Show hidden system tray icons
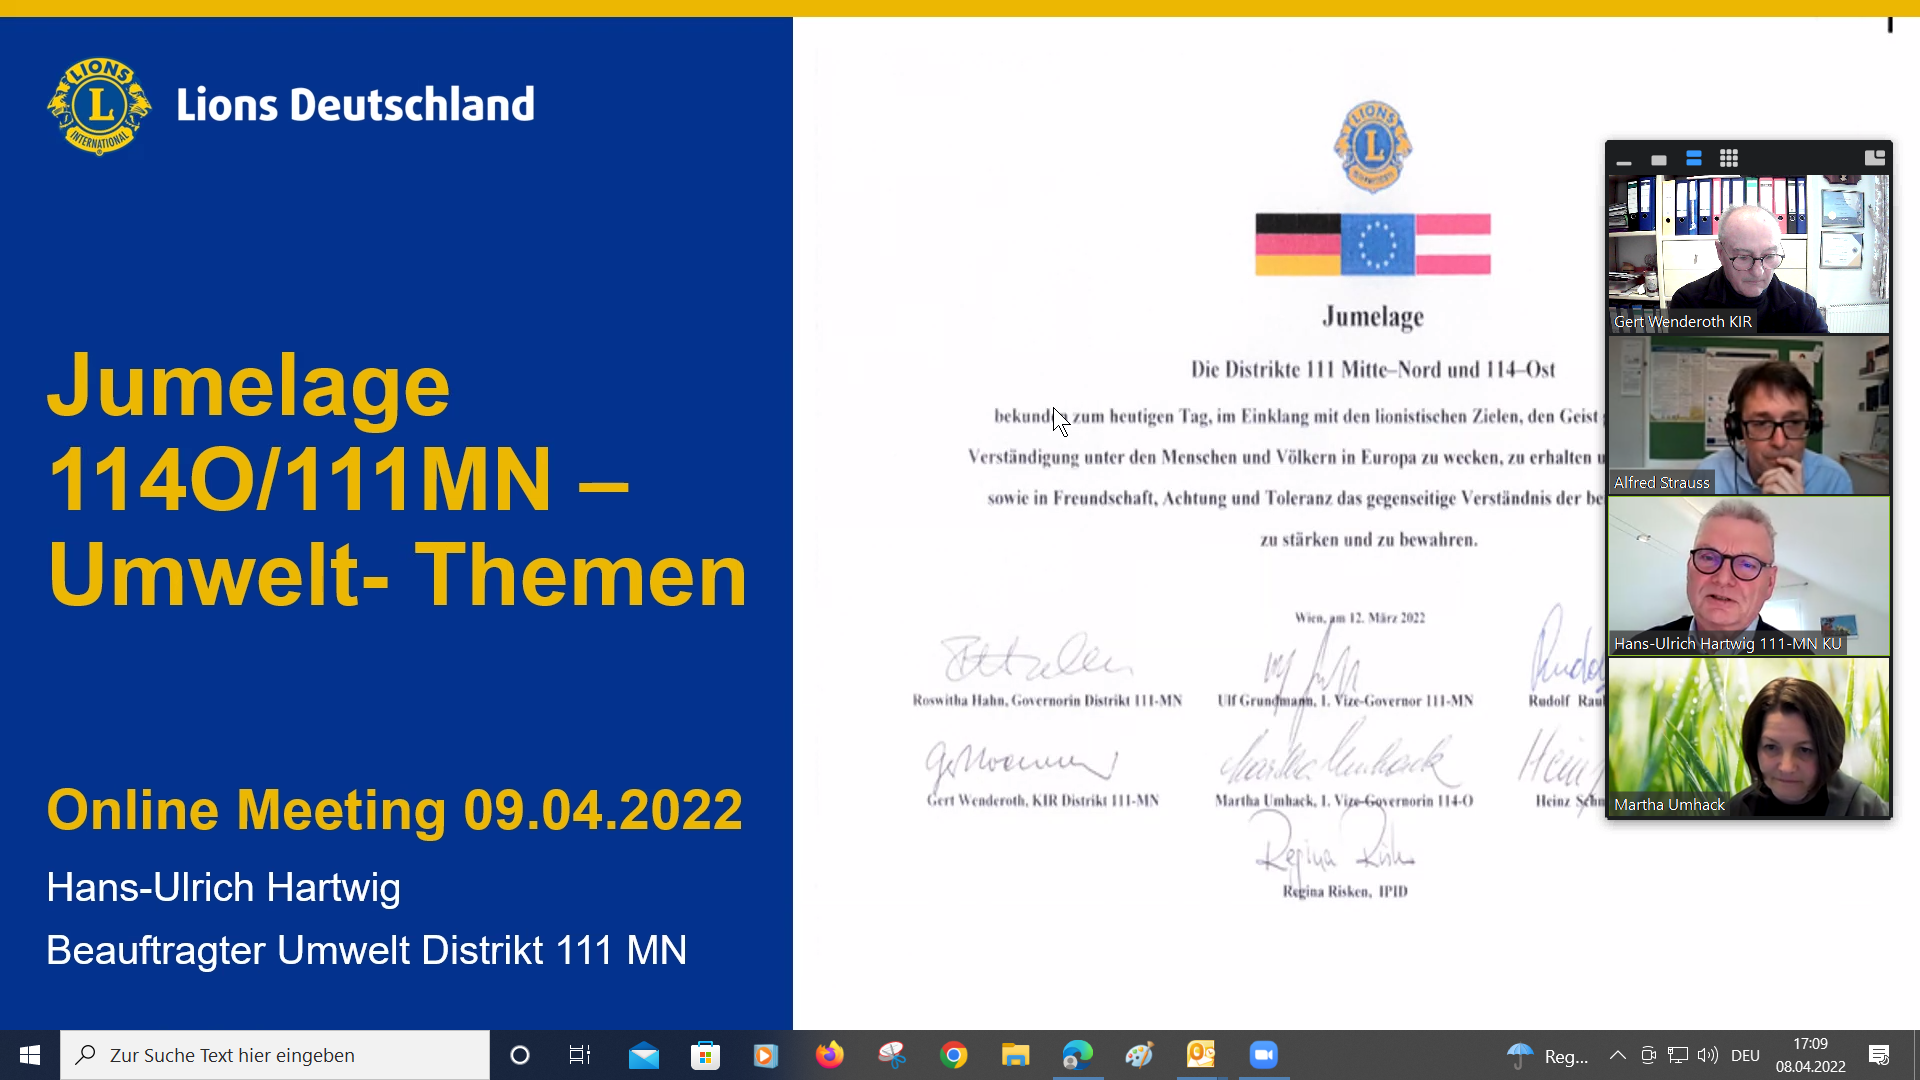The image size is (1920, 1080). [x=1617, y=1055]
